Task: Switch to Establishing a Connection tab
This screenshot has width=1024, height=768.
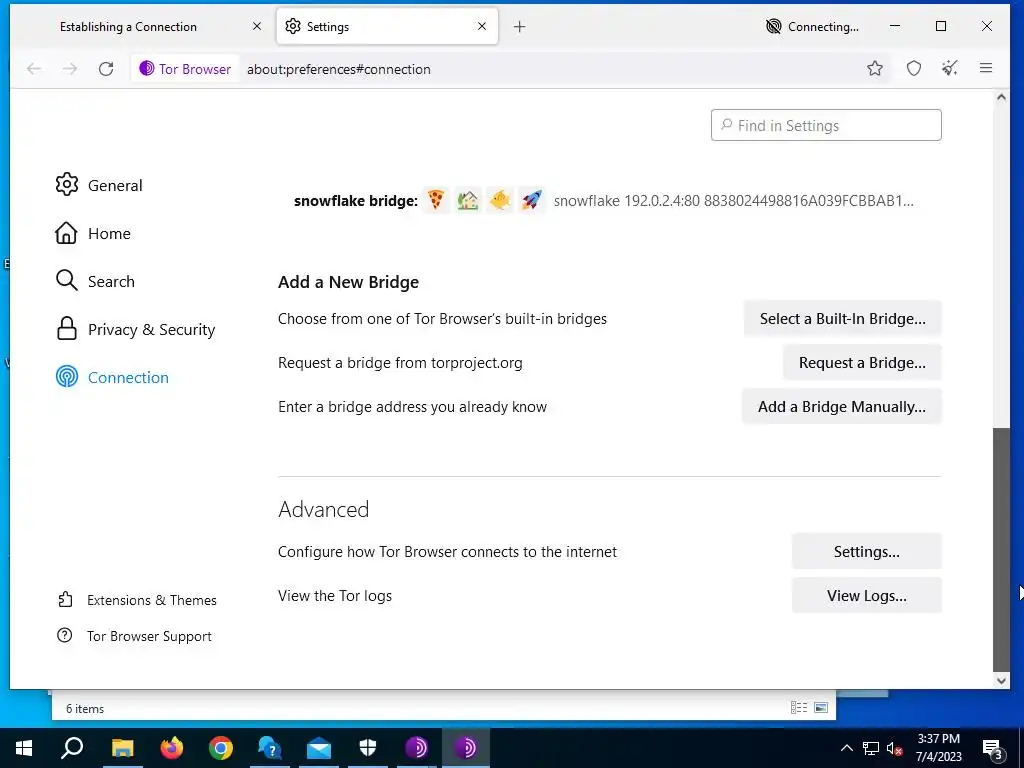Action: 142,26
